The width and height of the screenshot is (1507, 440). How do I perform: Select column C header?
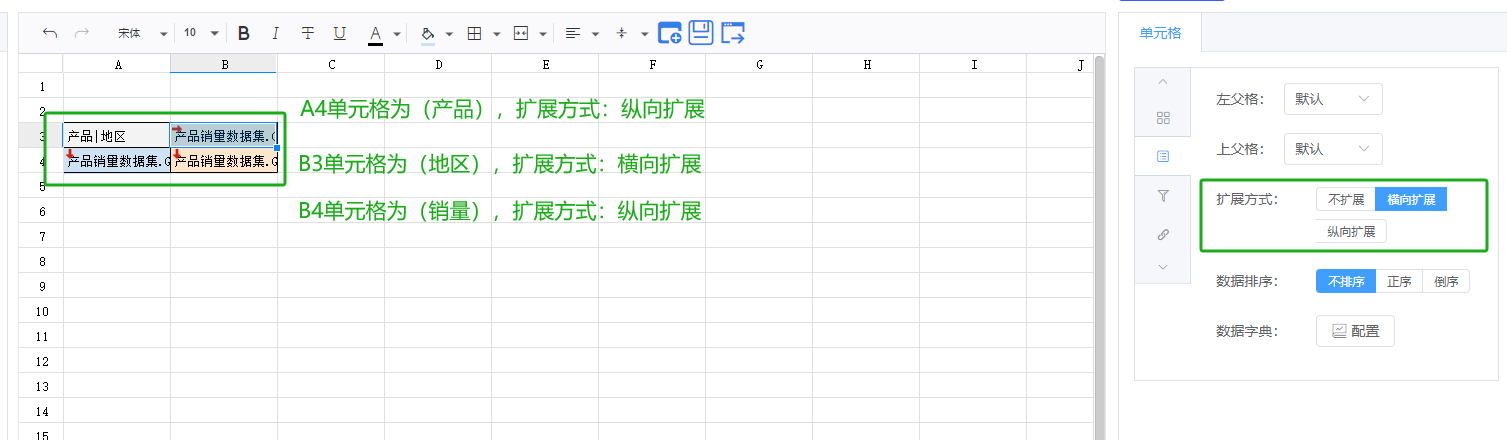[x=331, y=64]
